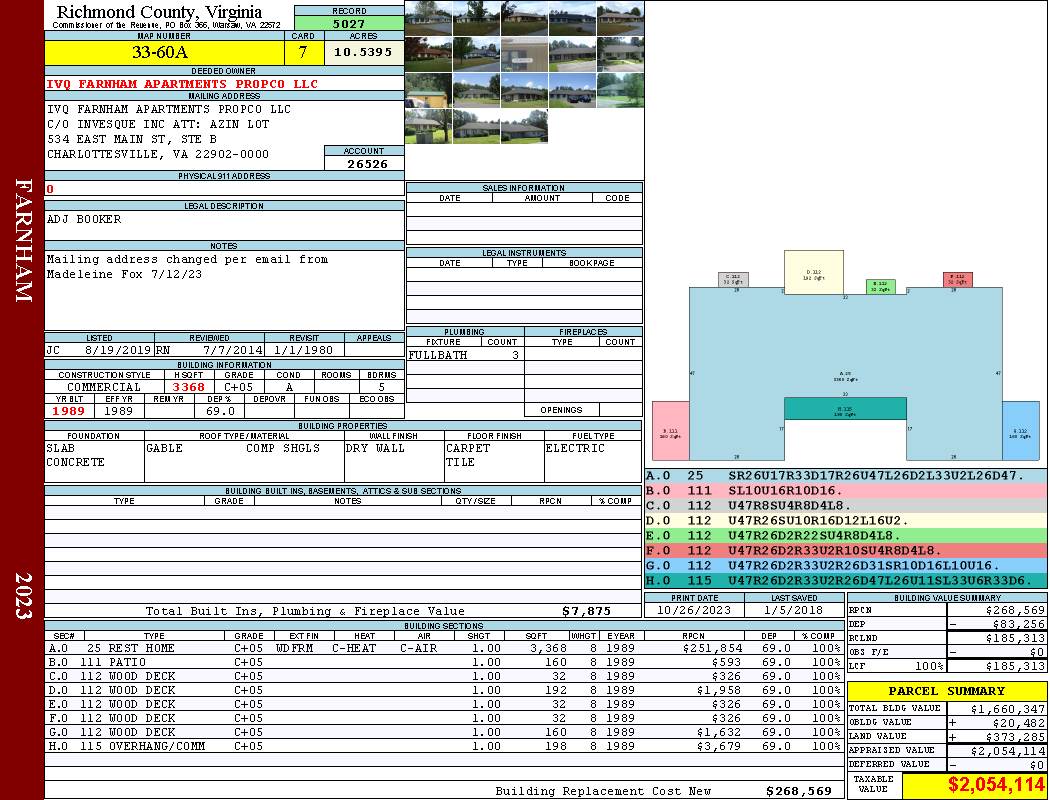Select the E.0 green sketch legend row
Viewport: 1050px width, 800px height.
click(846, 536)
